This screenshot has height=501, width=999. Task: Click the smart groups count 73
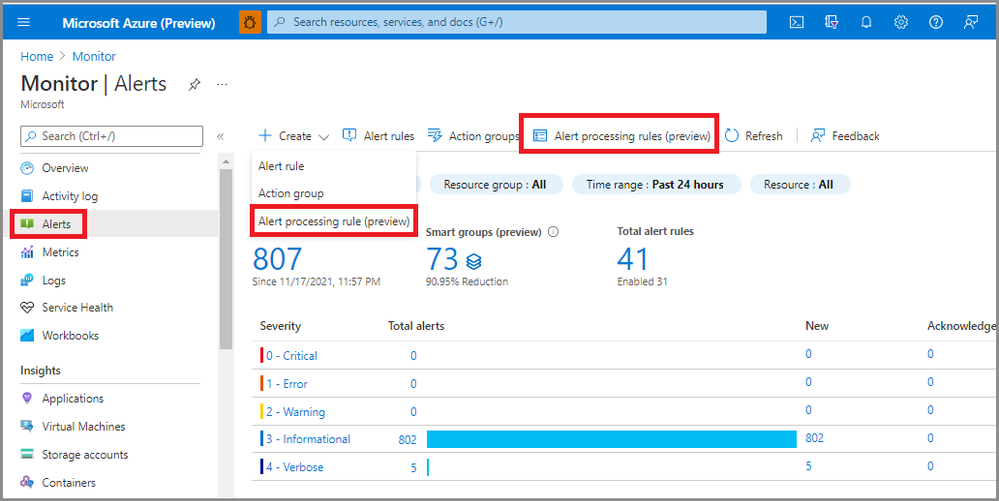(442, 259)
